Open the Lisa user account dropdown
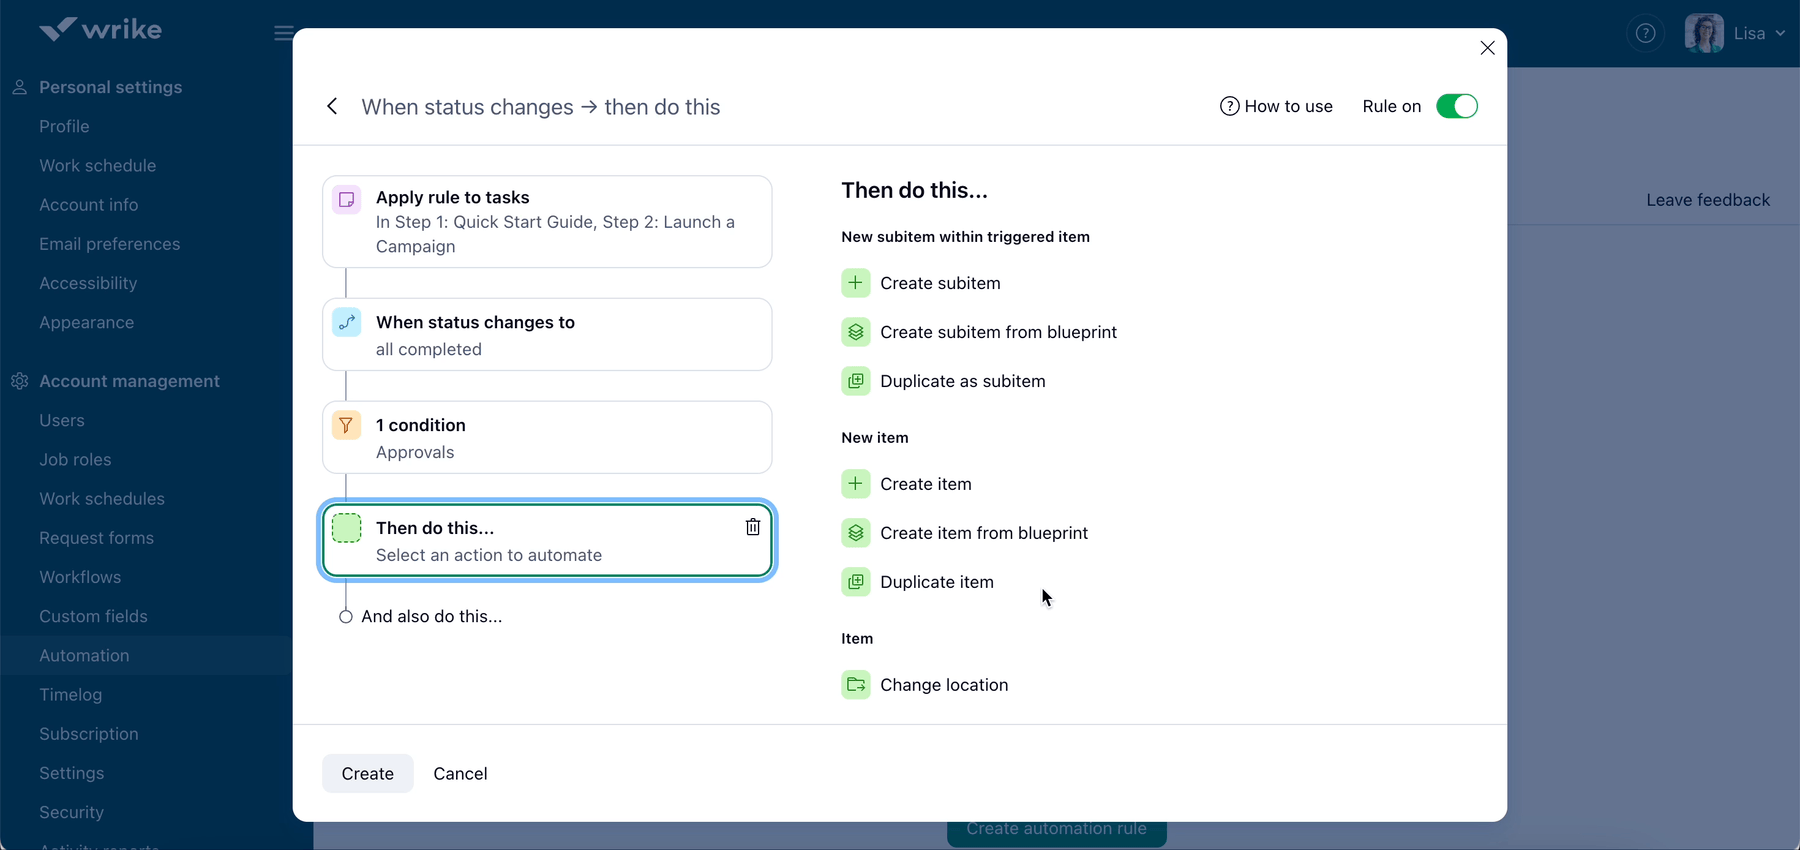The height and width of the screenshot is (850, 1800). pos(1737,34)
